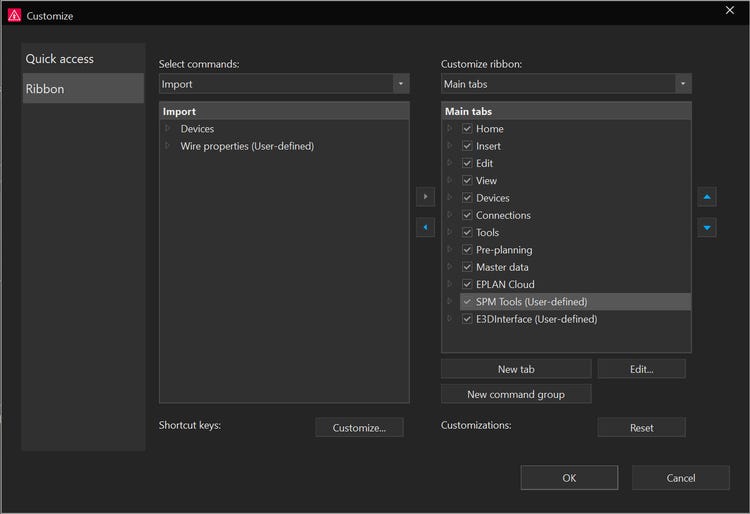Select SPM Tools (User-defined) in the list
750x514 pixels.
(x=531, y=302)
